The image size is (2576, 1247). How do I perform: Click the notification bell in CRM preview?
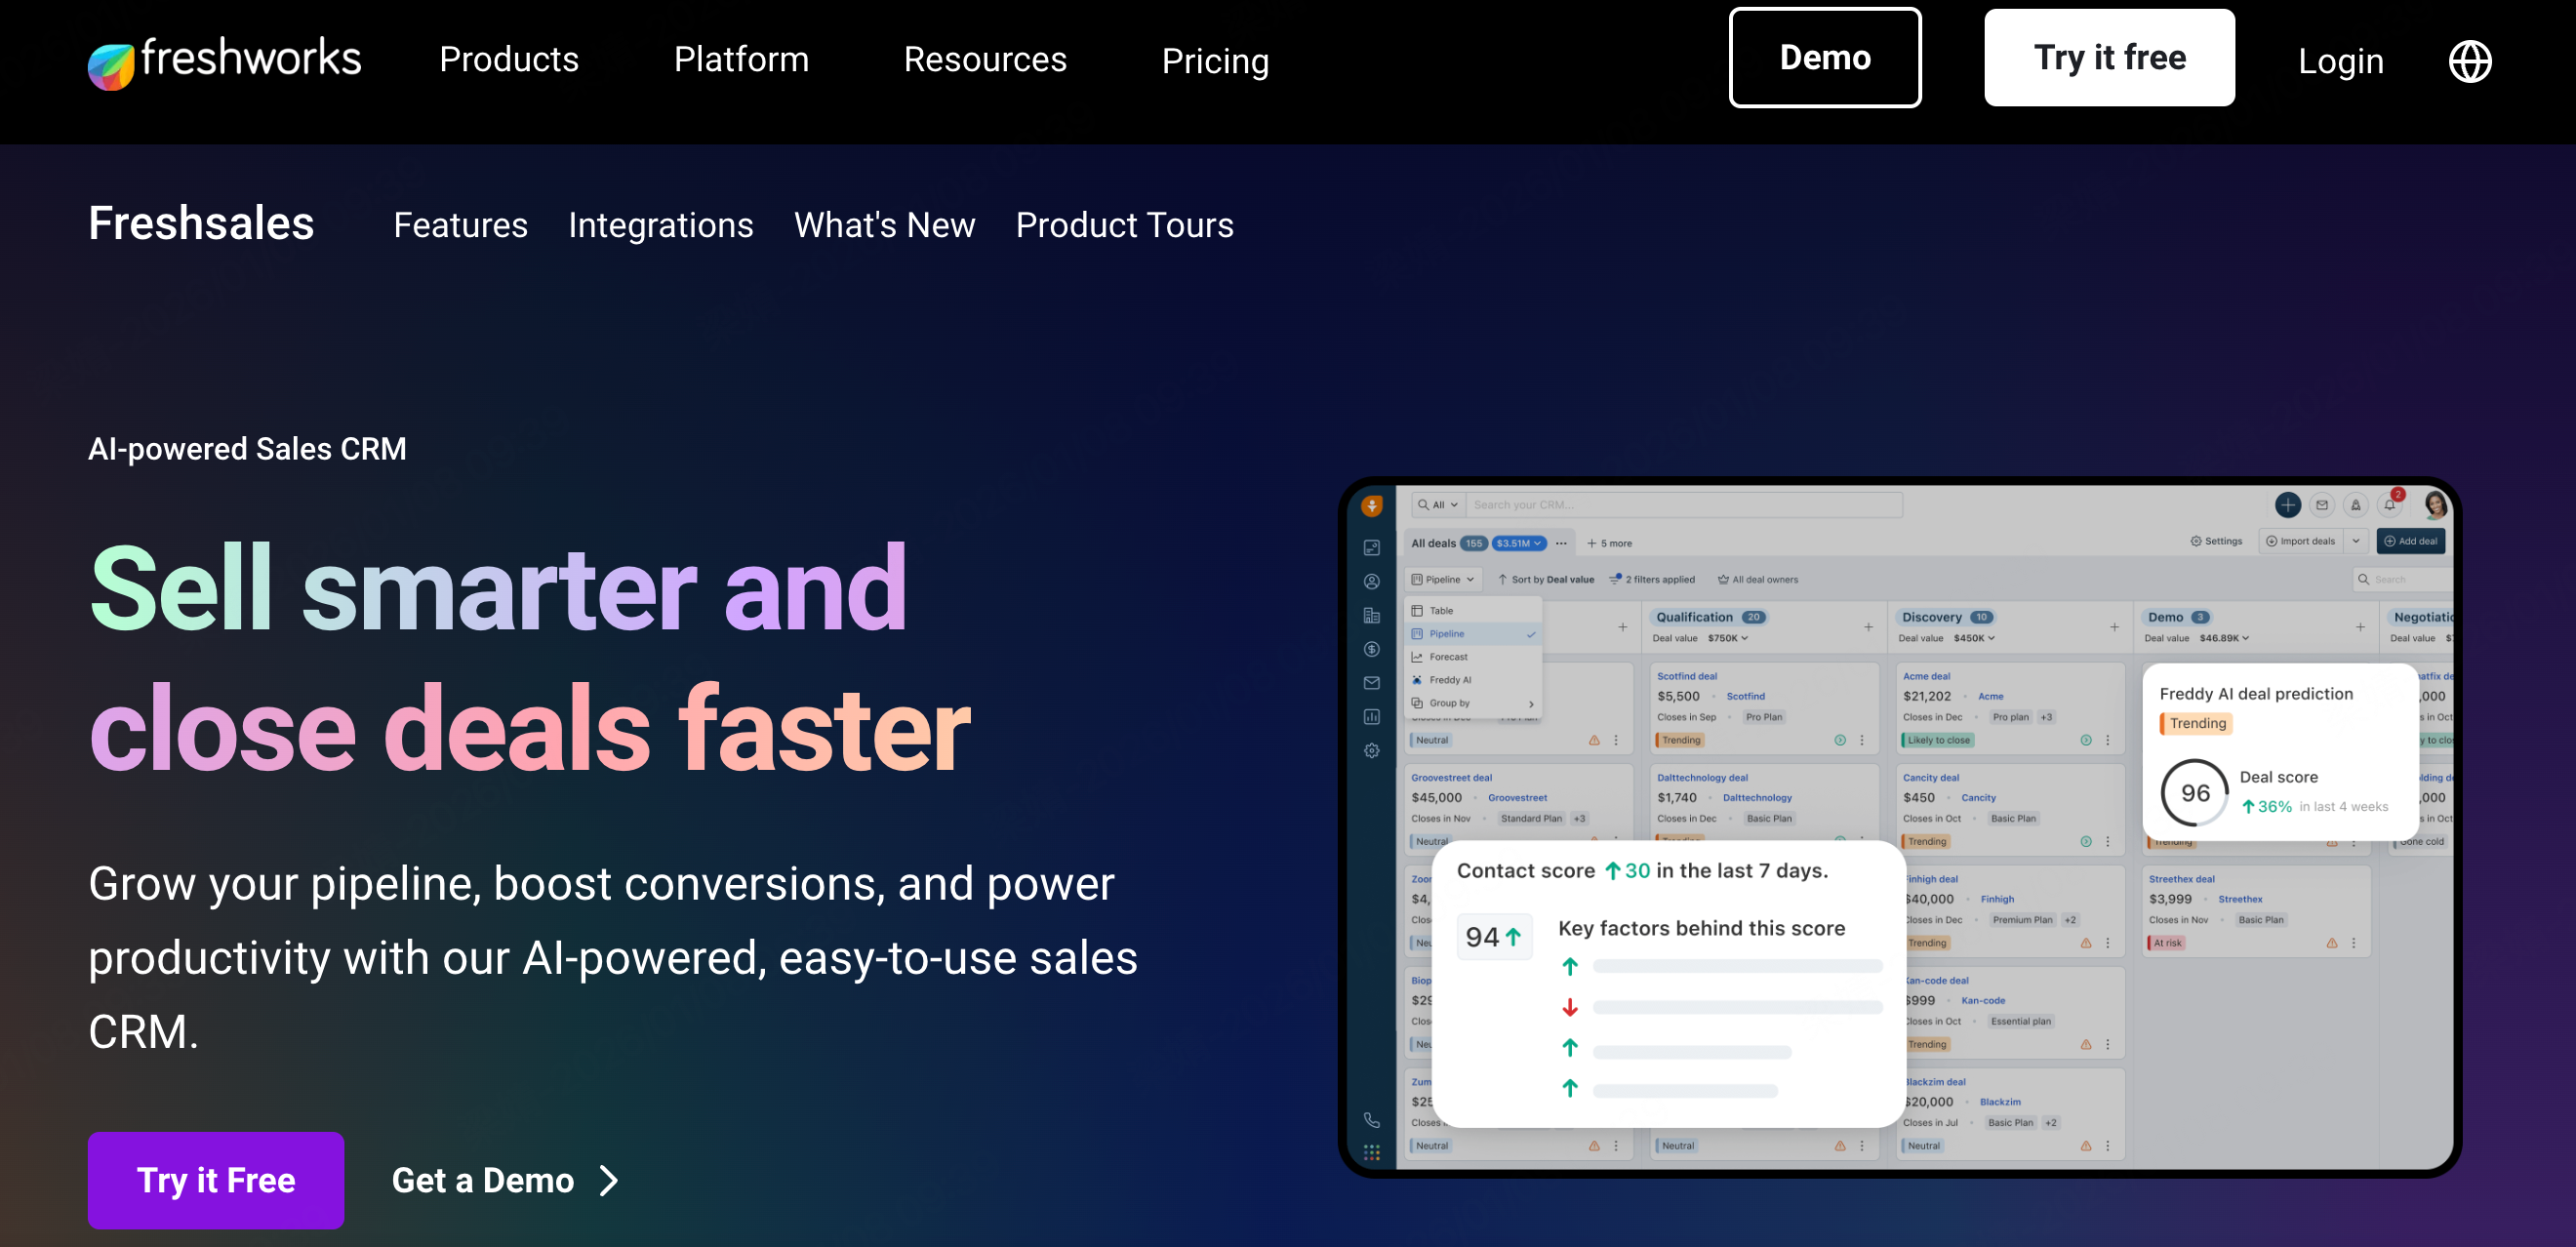tap(2389, 505)
